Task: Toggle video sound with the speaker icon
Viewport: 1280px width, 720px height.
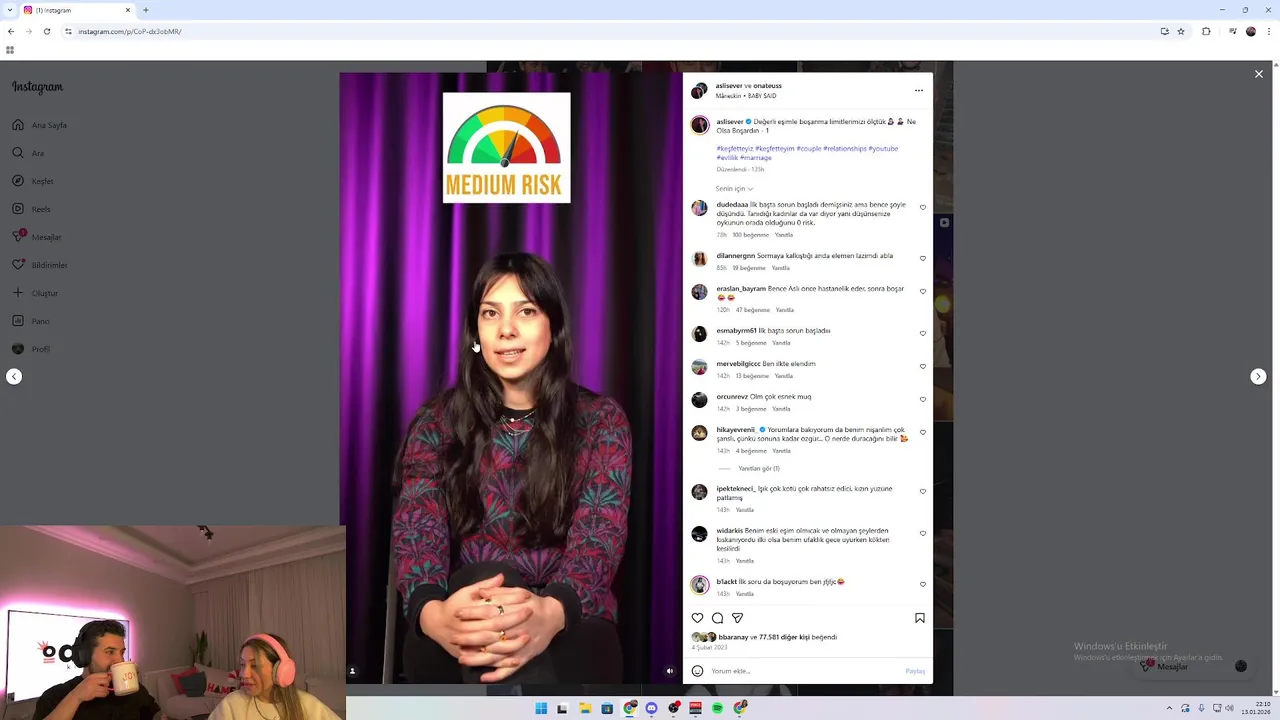Action: 670,671
